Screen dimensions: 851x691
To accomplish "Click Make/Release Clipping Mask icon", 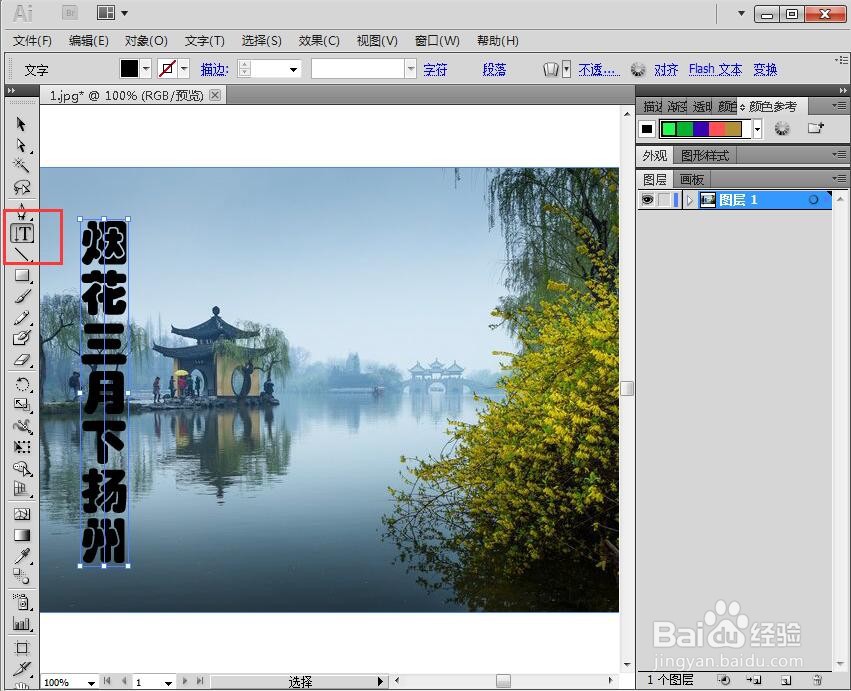I will pos(723,680).
